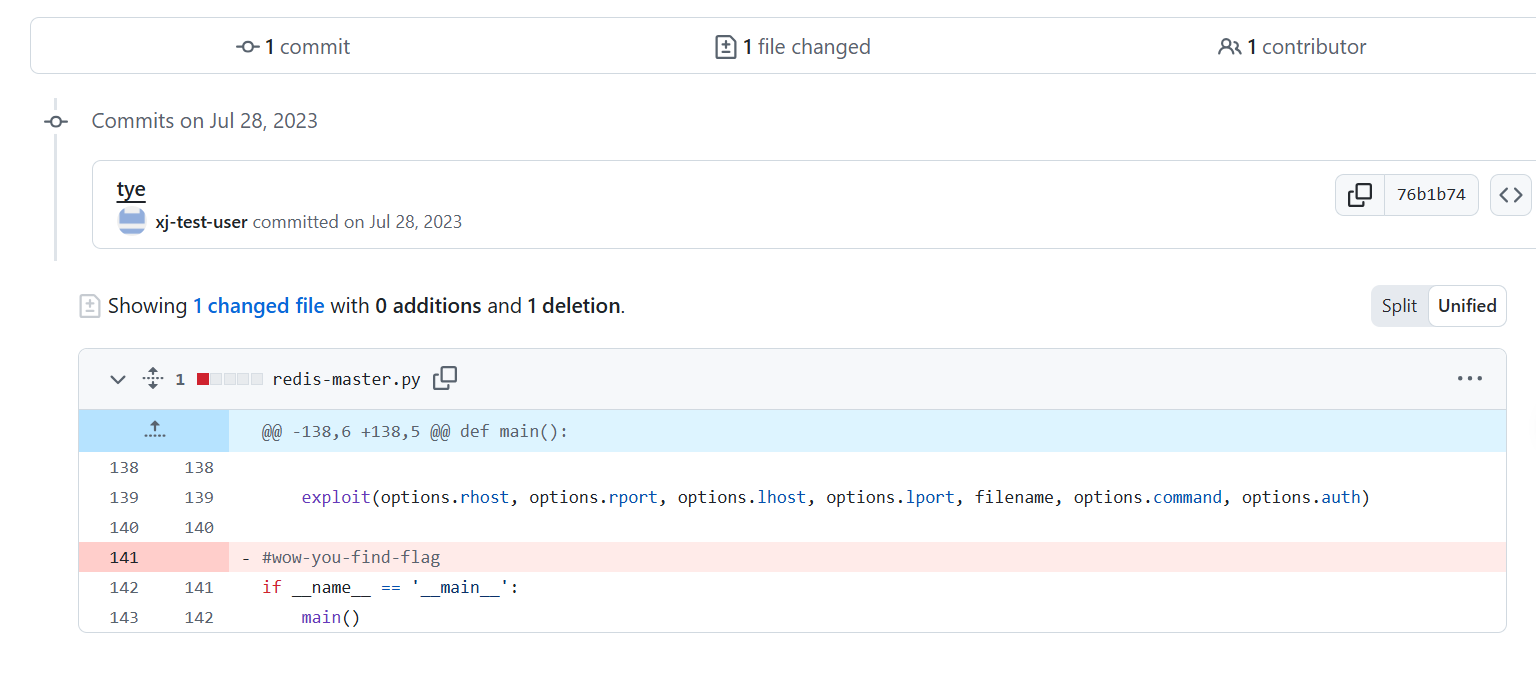Open the 1 changed file link
1536x678 pixels.
tap(258, 306)
